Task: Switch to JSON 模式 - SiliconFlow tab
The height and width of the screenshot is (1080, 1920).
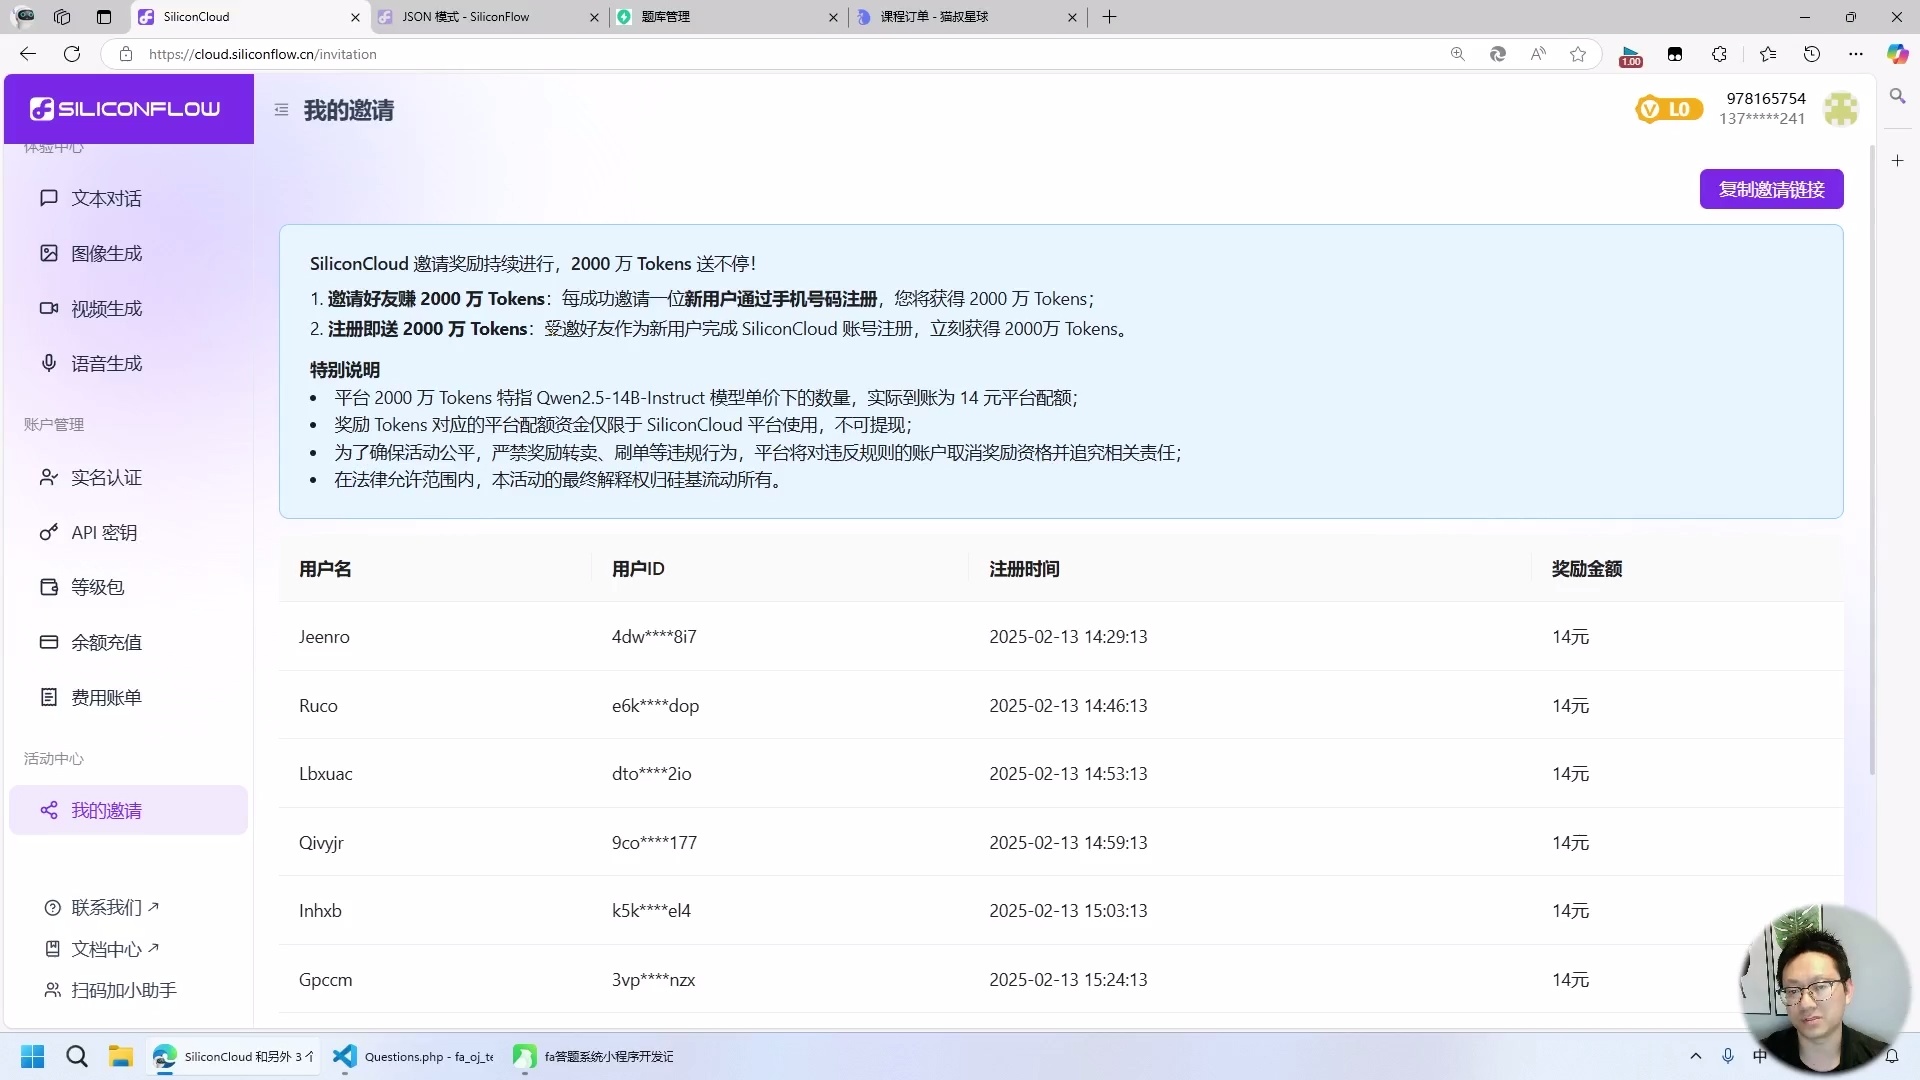Action: pos(490,17)
